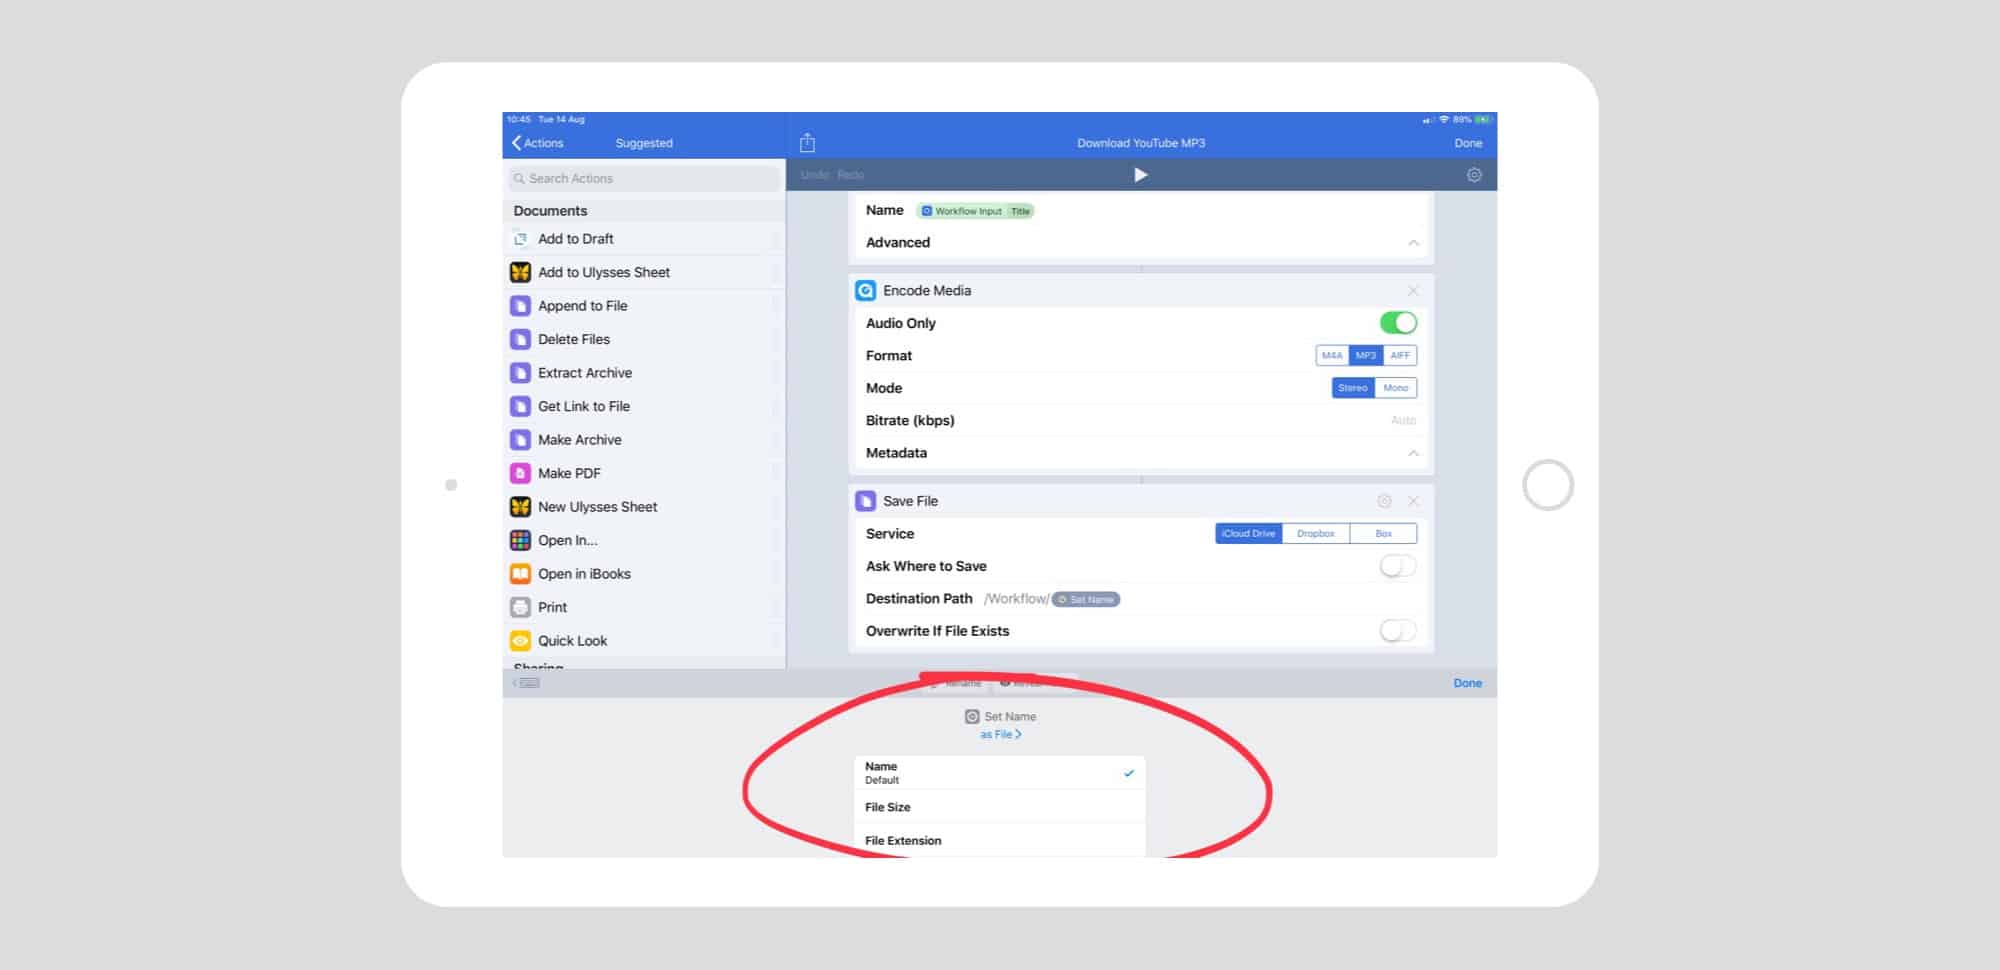This screenshot has height=970, width=2000.
Task: Click the Extract Archive icon
Action: tap(520, 373)
